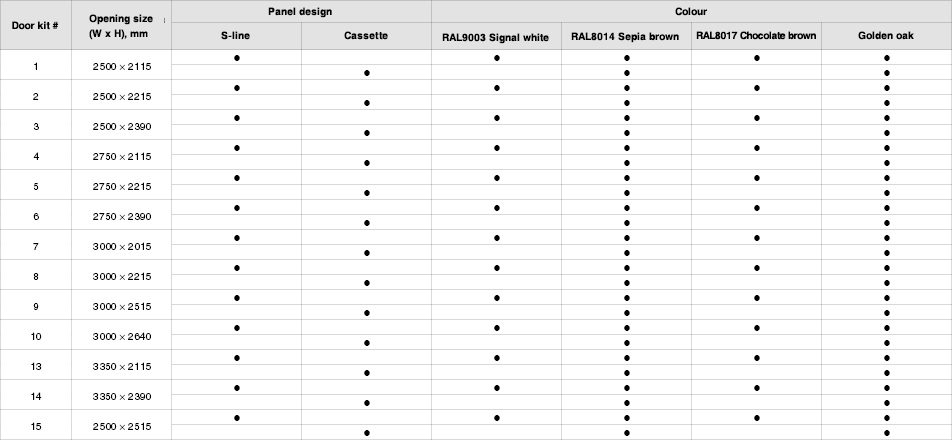This screenshot has height=440, width=952.
Task: Select the Opening size column header
Action: point(121,25)
